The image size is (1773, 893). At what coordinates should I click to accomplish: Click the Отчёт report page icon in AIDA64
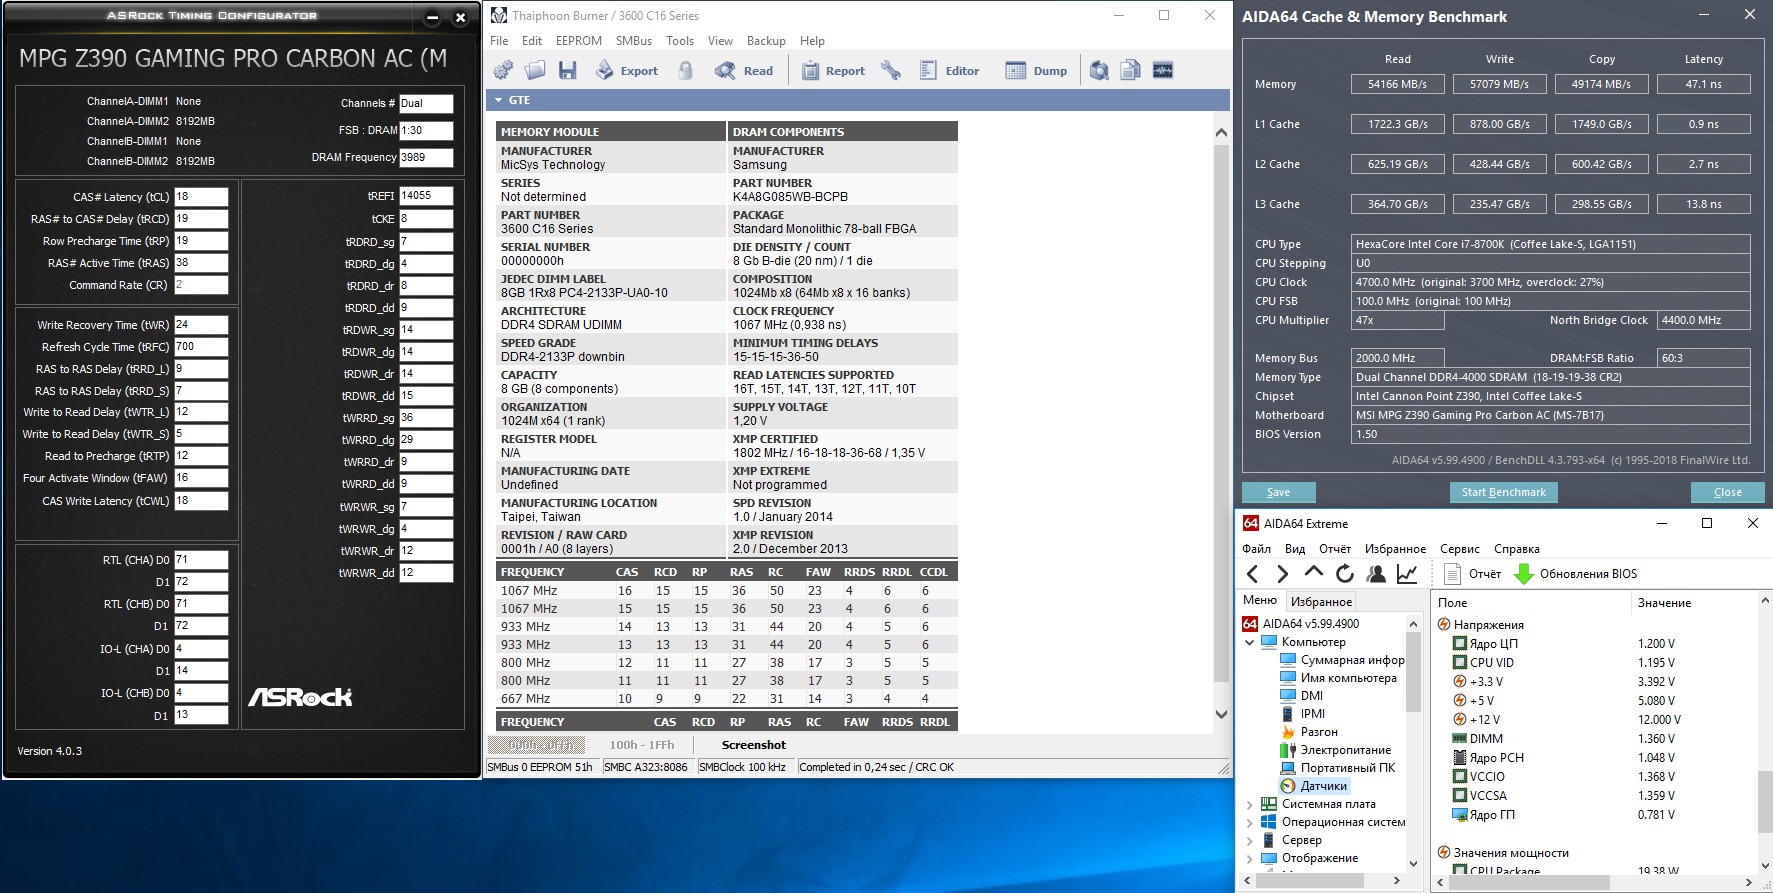[1453, 574]
